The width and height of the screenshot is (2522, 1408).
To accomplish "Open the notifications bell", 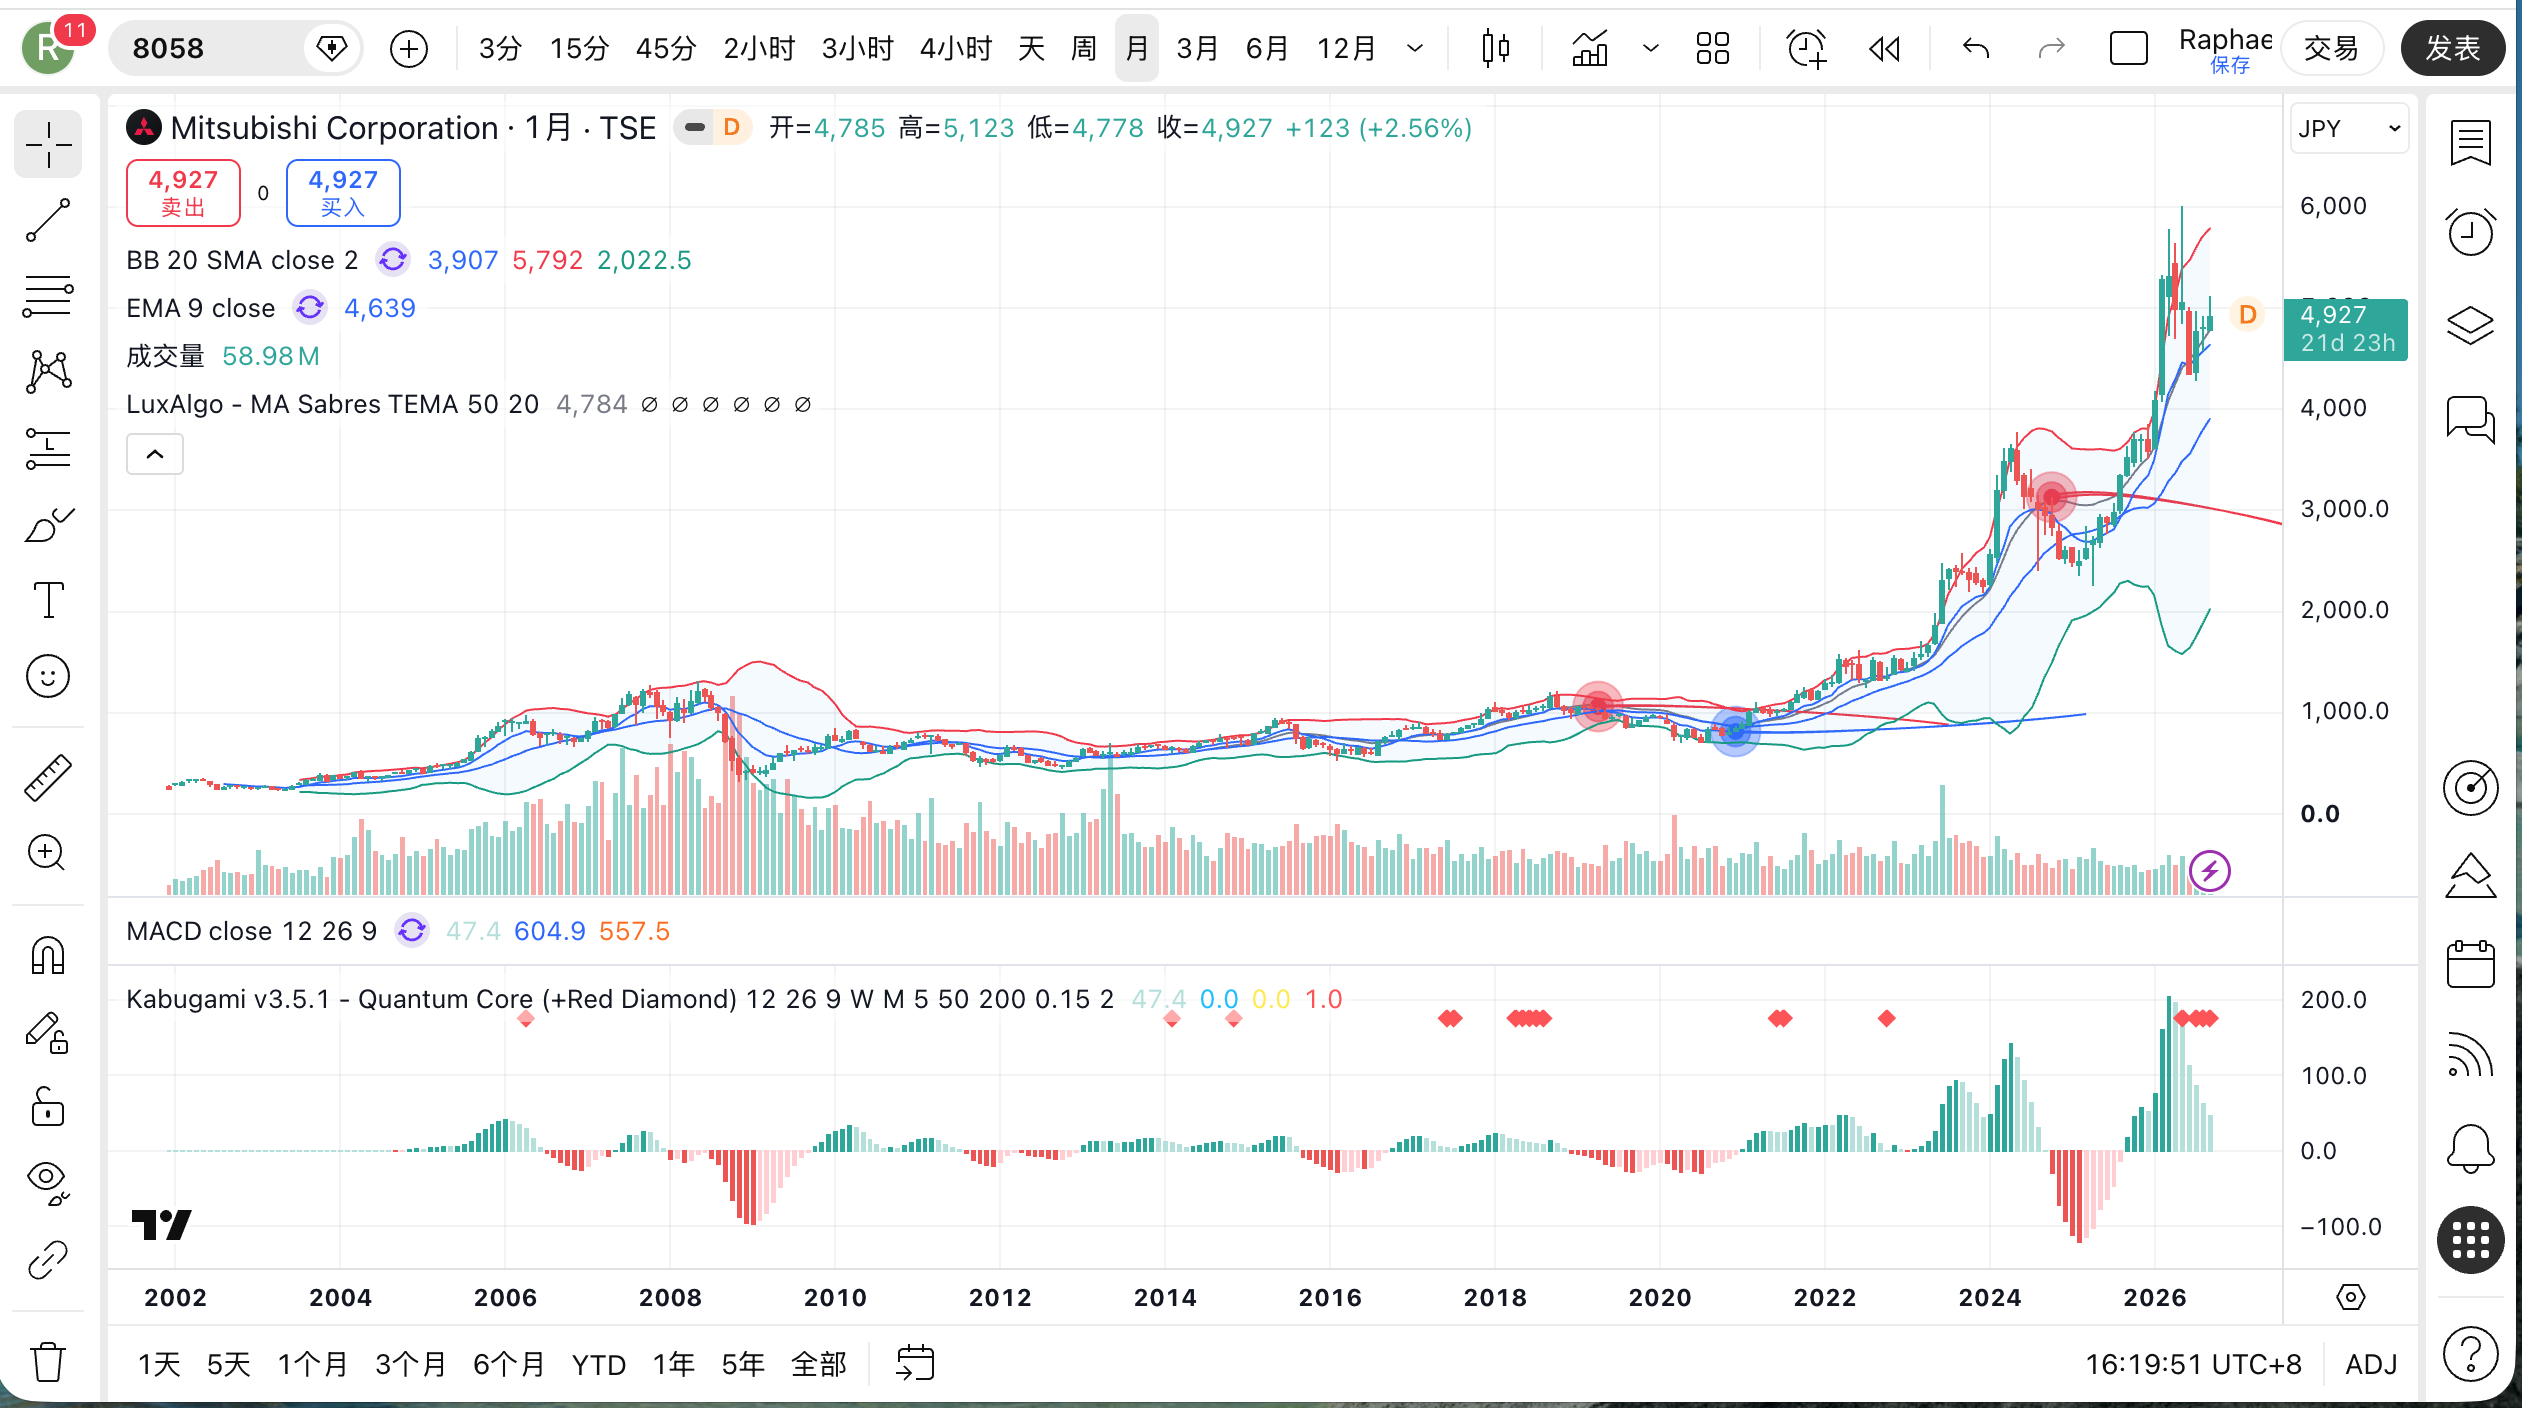I will [x=2470, y=1148].
